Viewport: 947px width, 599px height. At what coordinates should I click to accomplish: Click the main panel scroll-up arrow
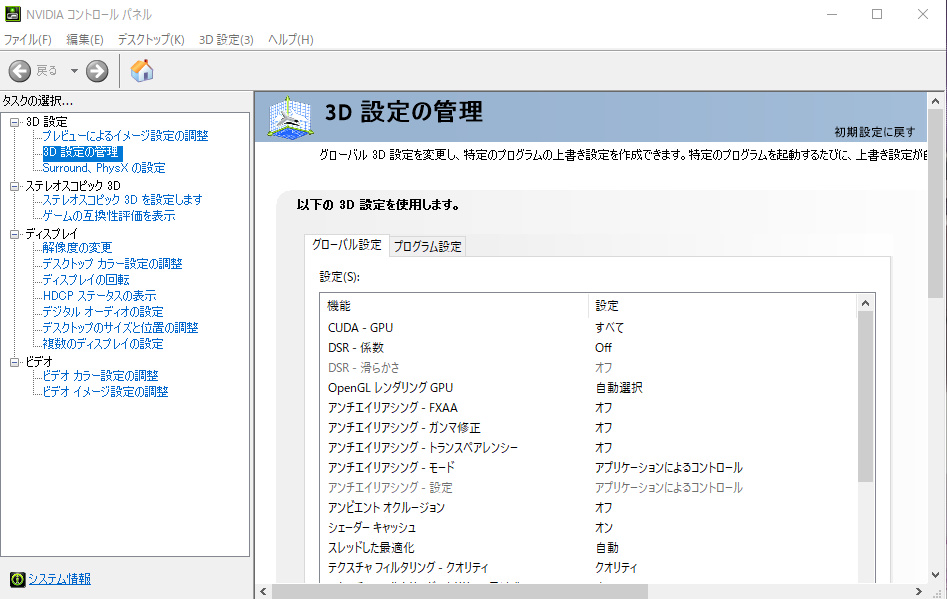(x=936, y=101)
